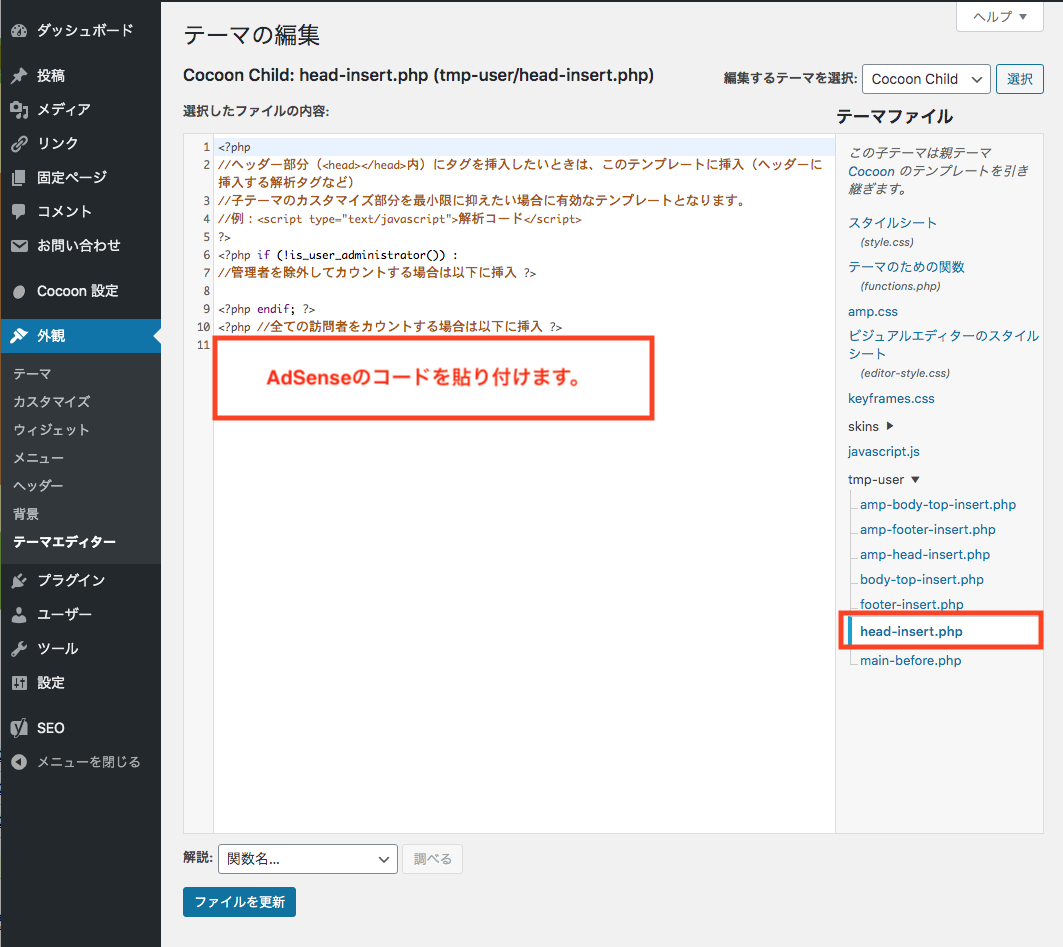Open the 投稿 menu
This screenshot has width=1063, height=947.
(x=51, y=75)
